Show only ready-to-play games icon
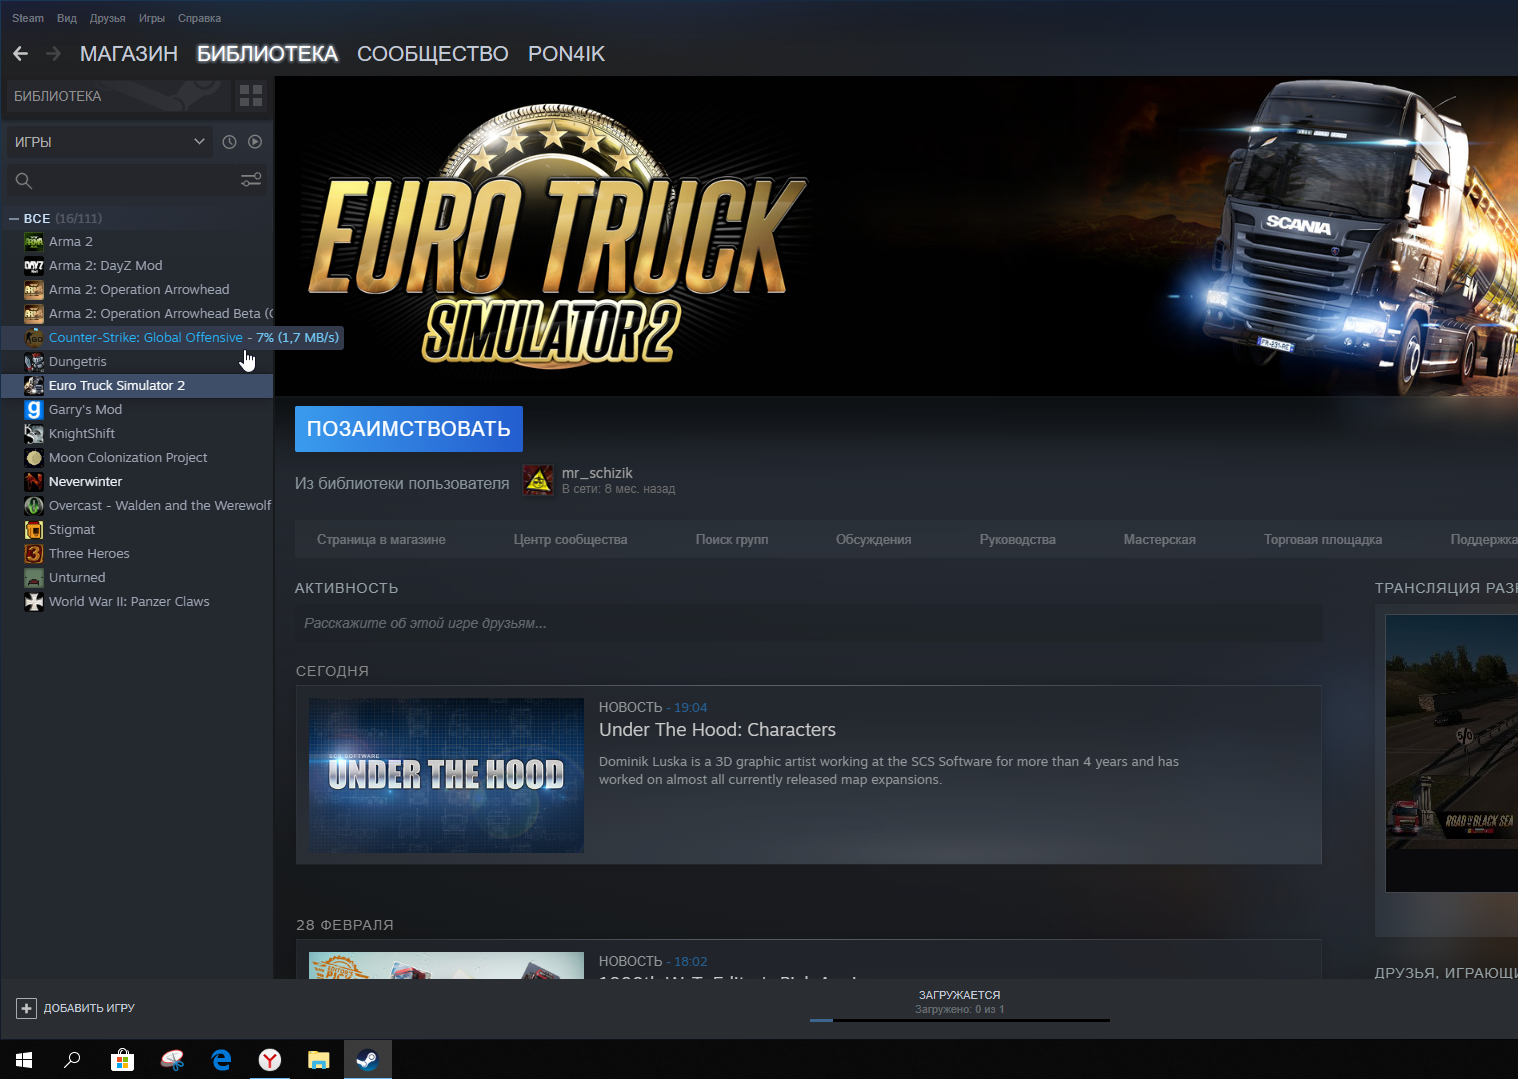The height and width of the screenshot is (1079, 1518). (x=255, y=142)
